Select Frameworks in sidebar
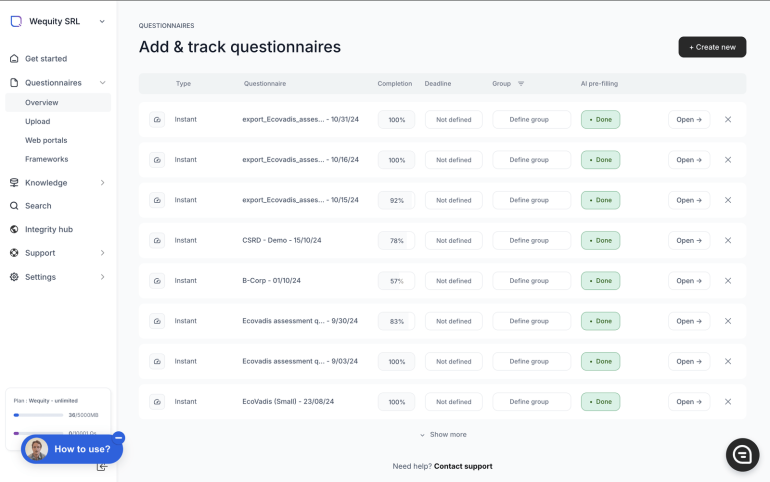Screen dimensions: 770x482 (46, 159)
